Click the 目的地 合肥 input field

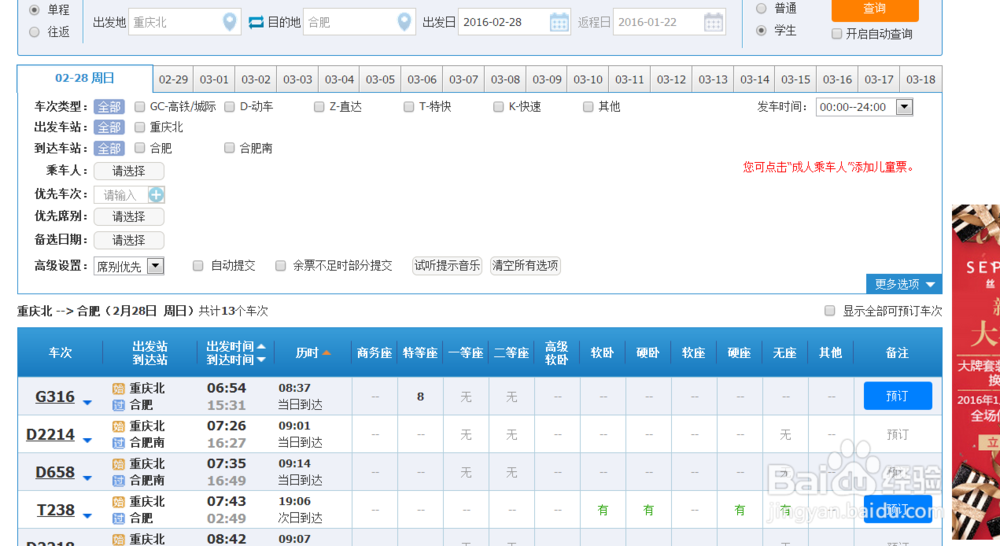click(x=360, y=22)
